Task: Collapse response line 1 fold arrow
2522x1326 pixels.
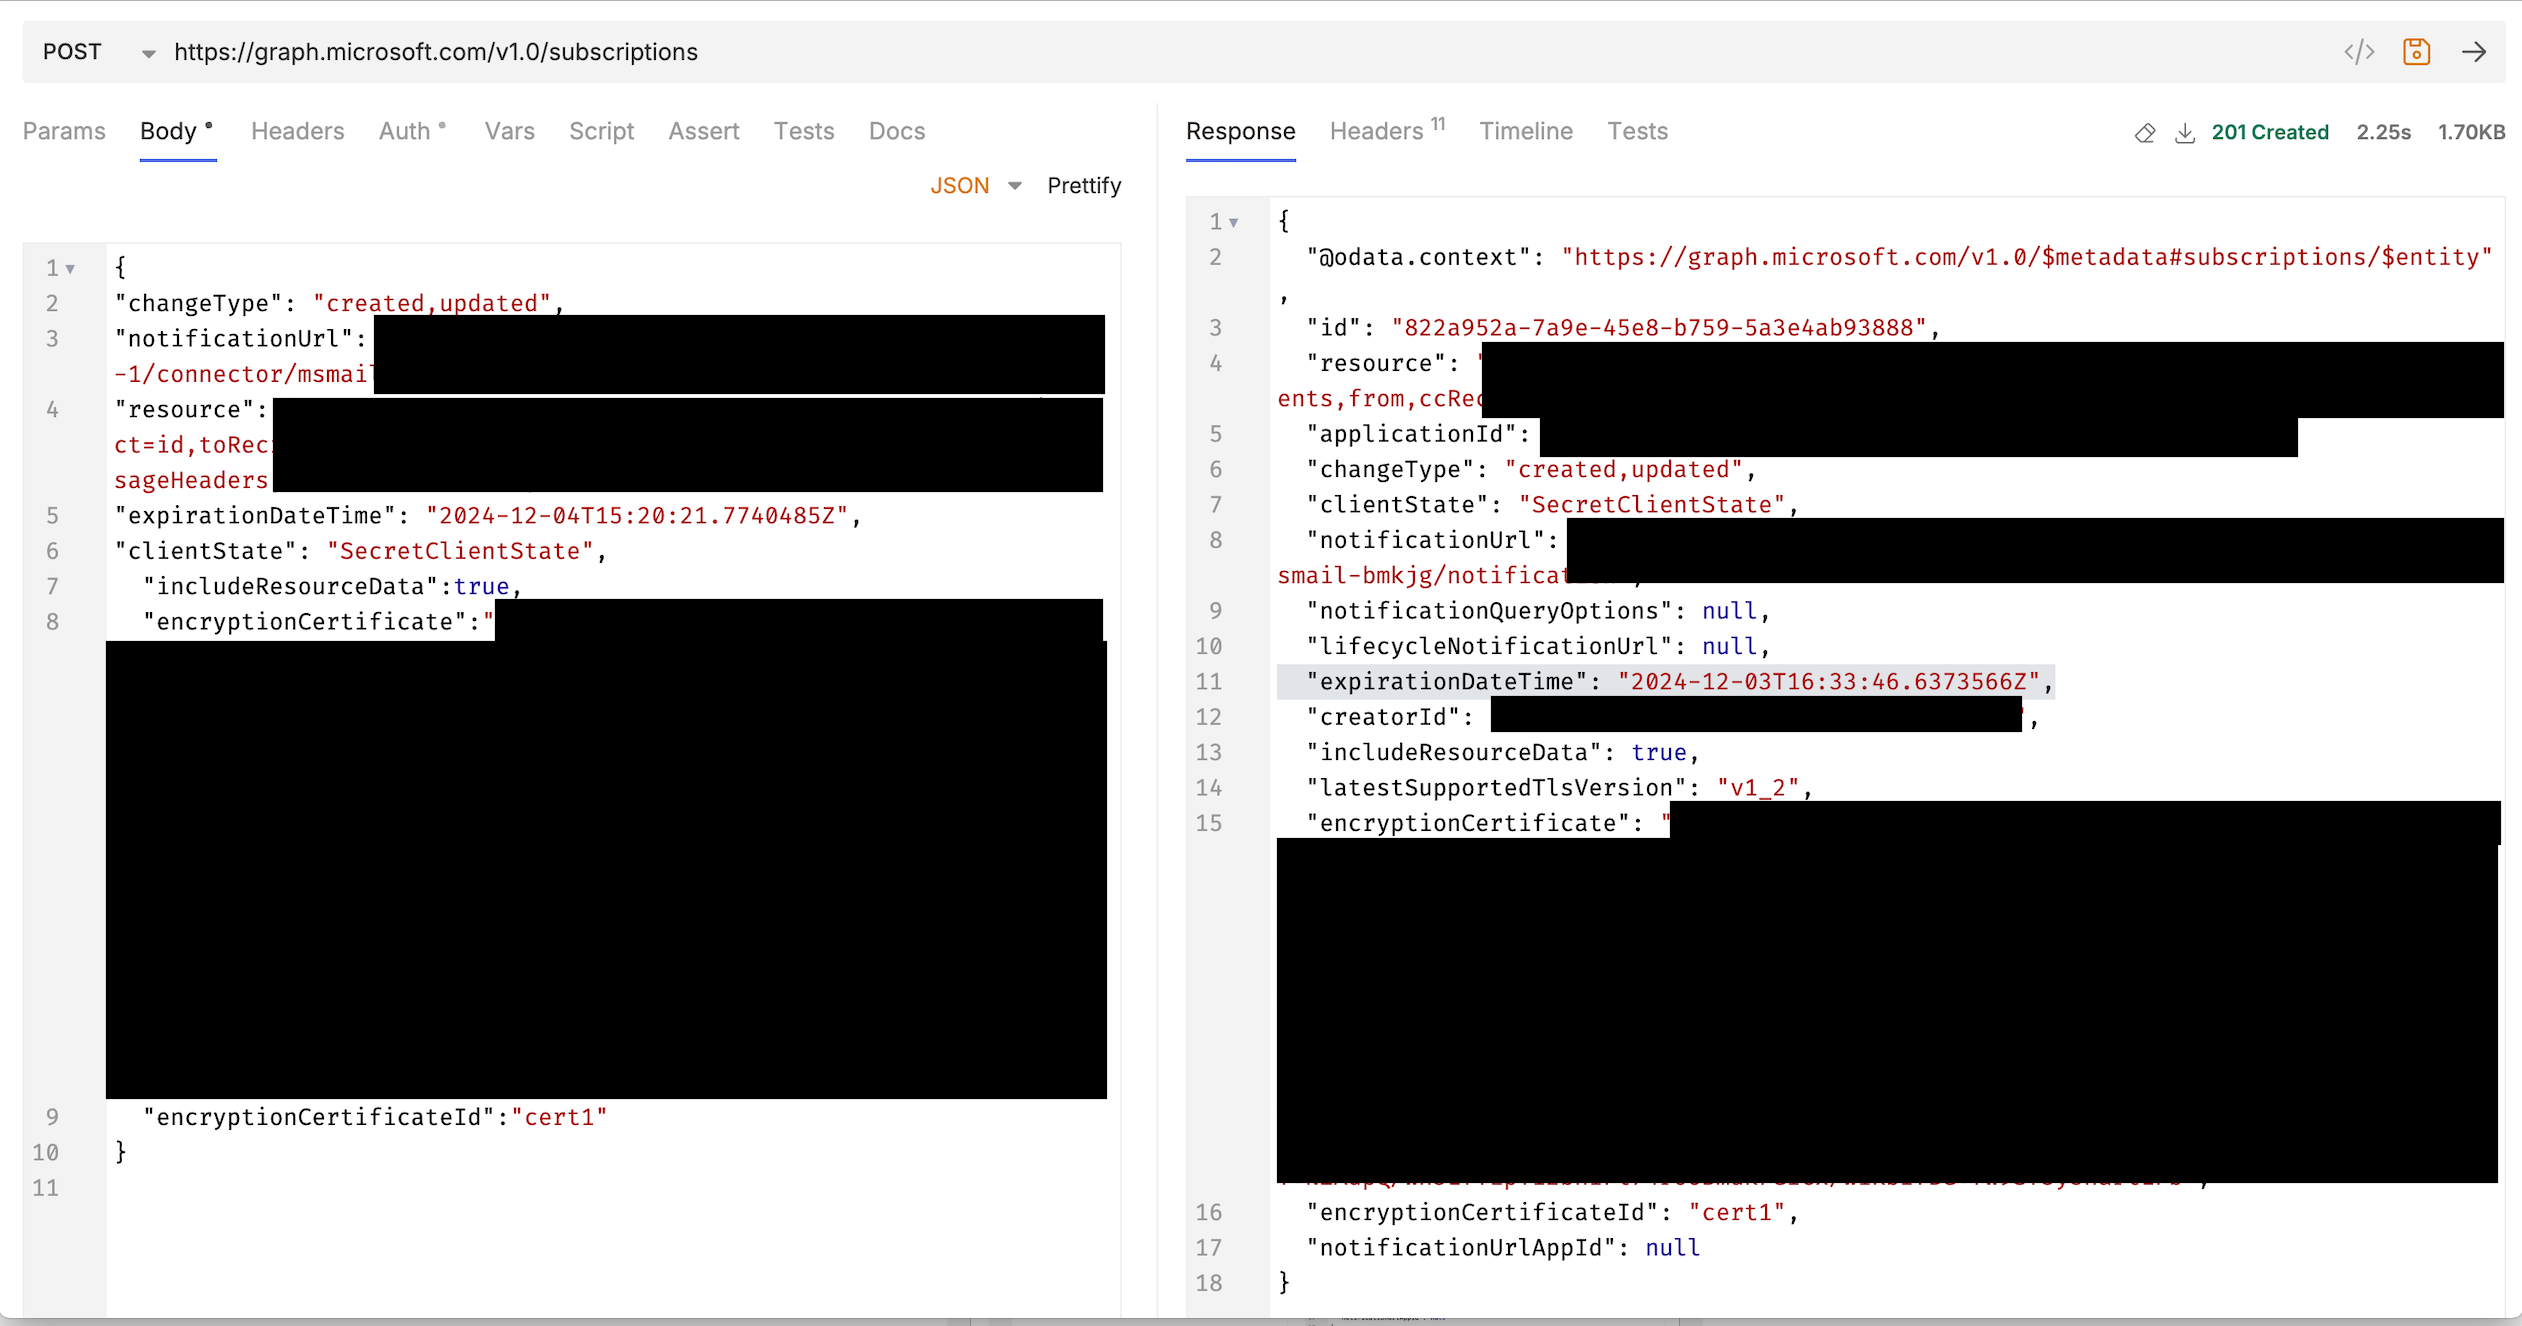Action: pyautogui.click(x=1234, y=222)
